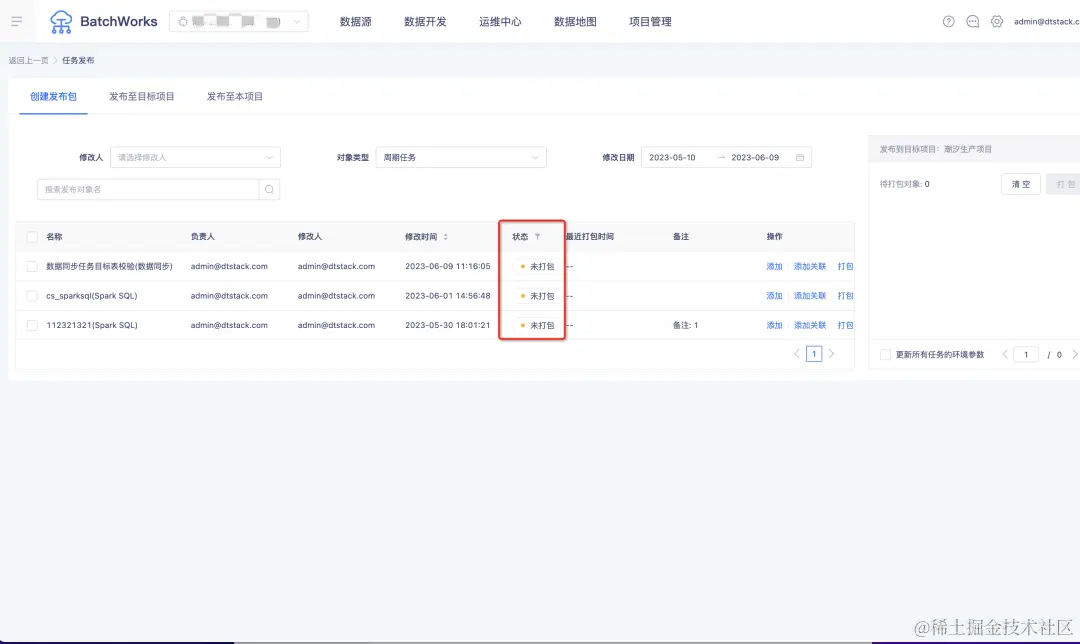
Task: Click start date 2023-05-10 field
Action: tap(672, 157)
